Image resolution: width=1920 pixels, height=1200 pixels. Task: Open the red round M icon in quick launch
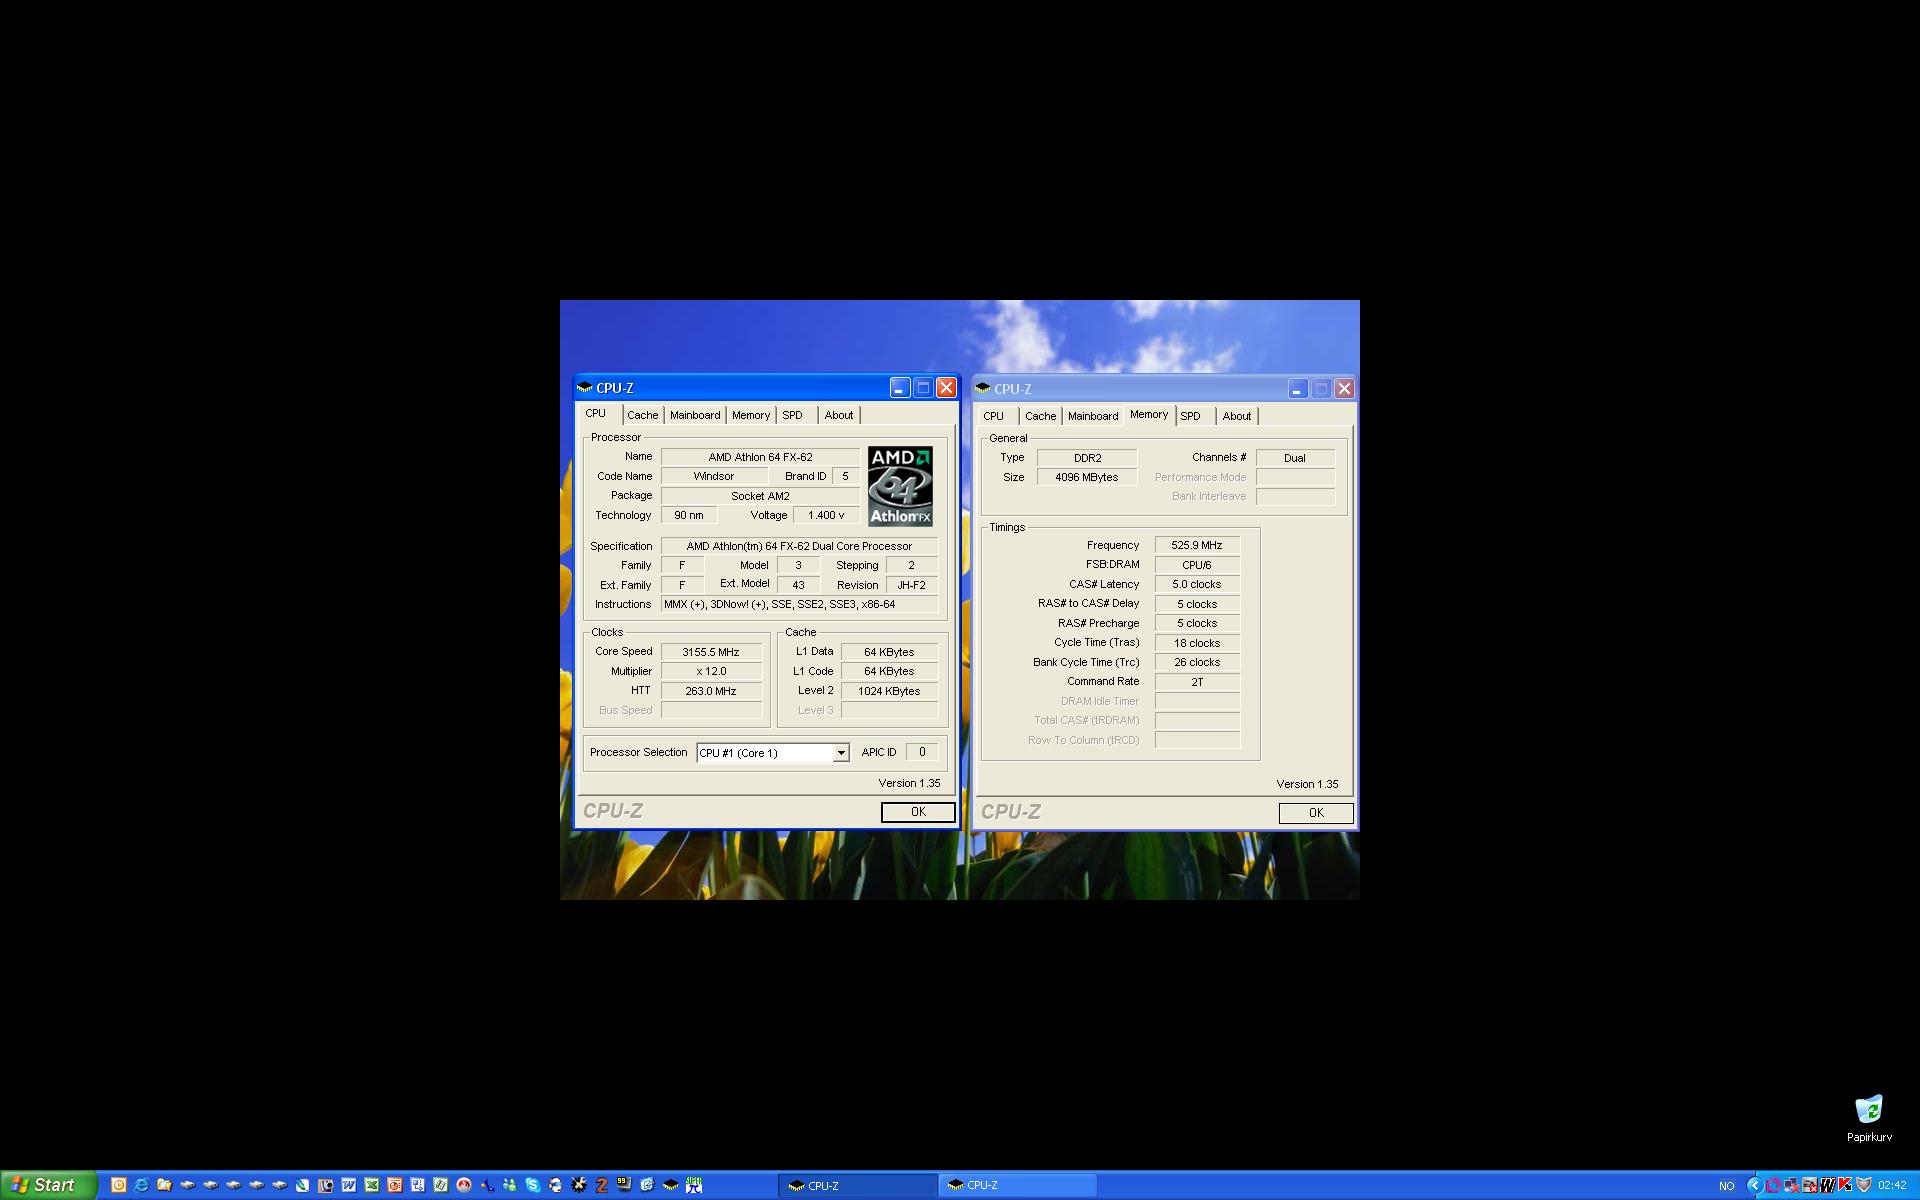pos(464,1185)
